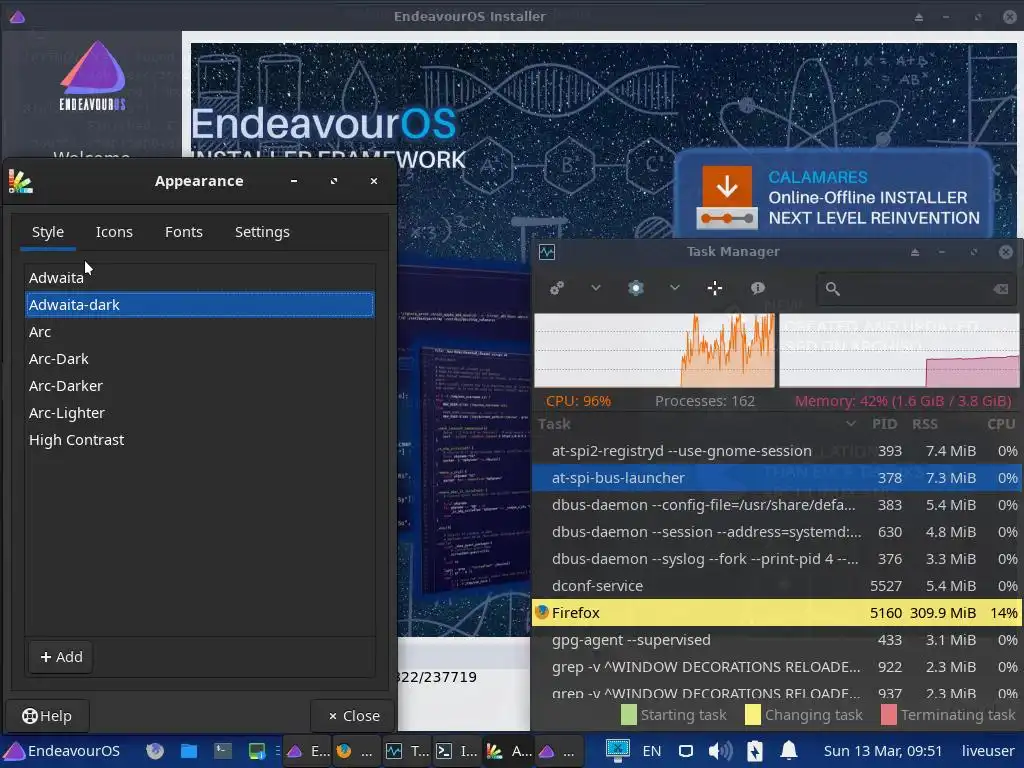1024x768 pixels.
Task: Select the dbus-daemon --syslog process row
Action: 777,559
